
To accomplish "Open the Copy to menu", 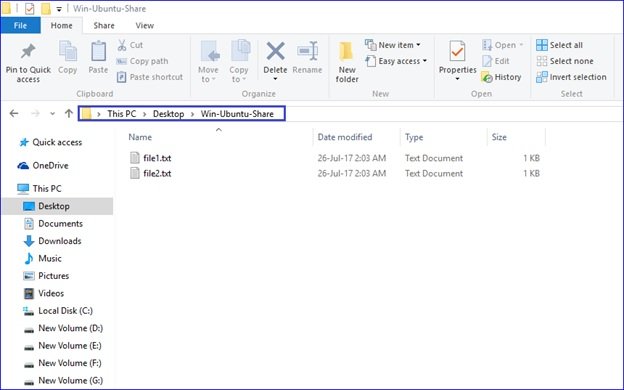I will [239, 62].
